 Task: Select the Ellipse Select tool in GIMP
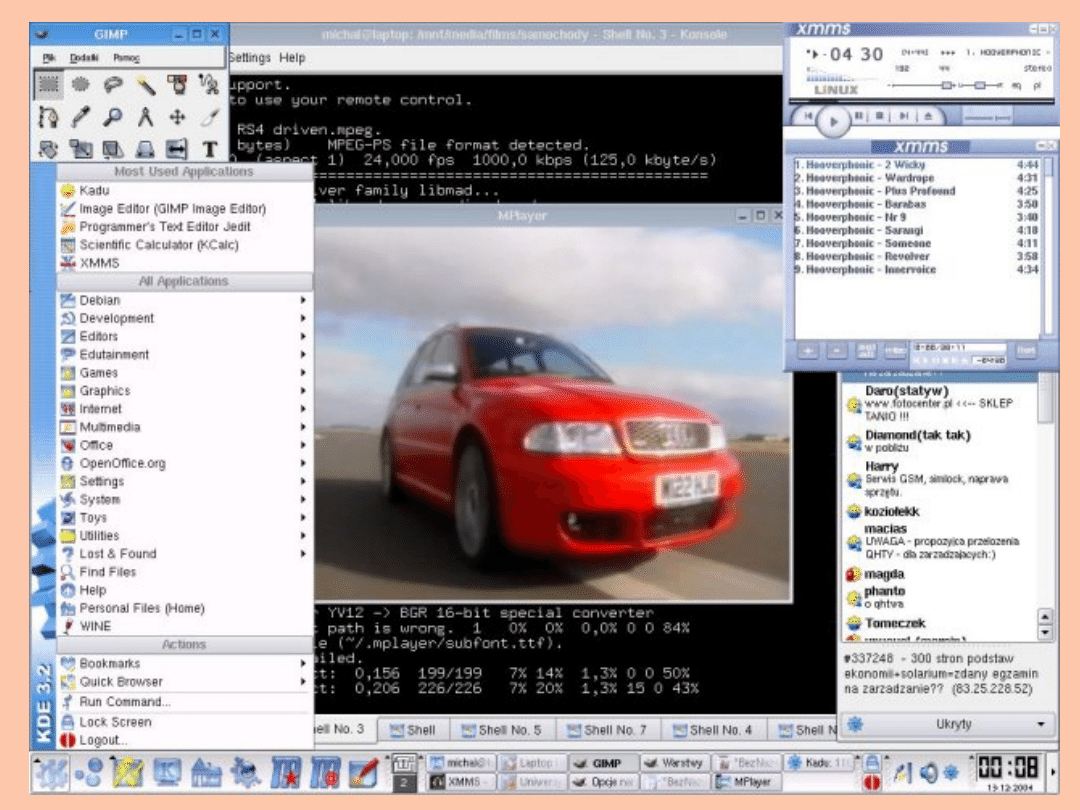[x=81, y=85]
